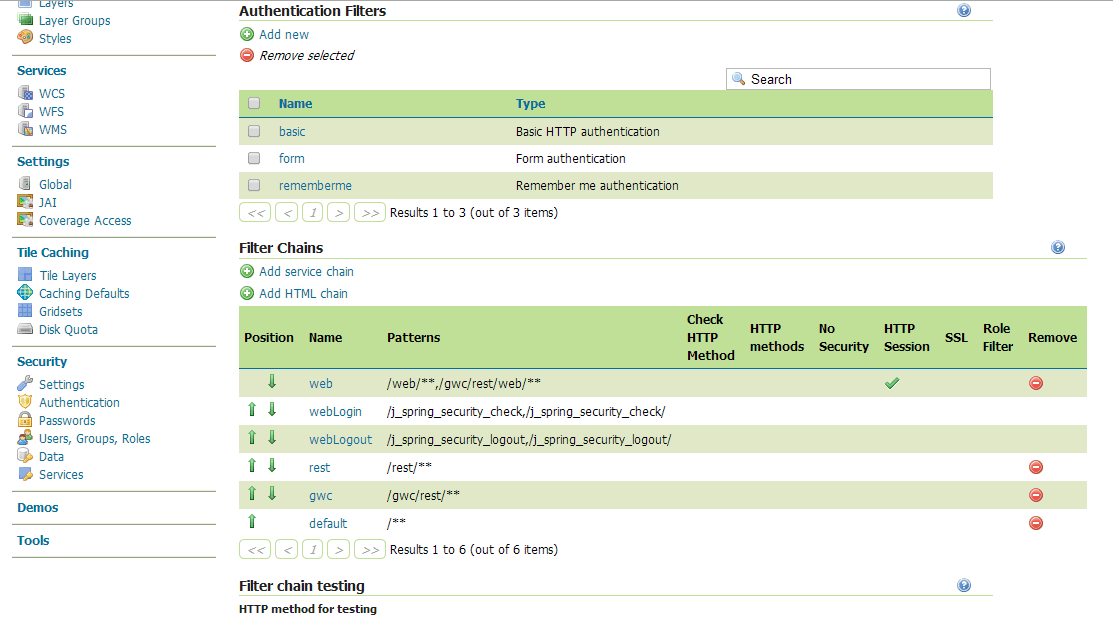Move rest chain down
The height and width of the screenshot is (617, 1113).
272,466
